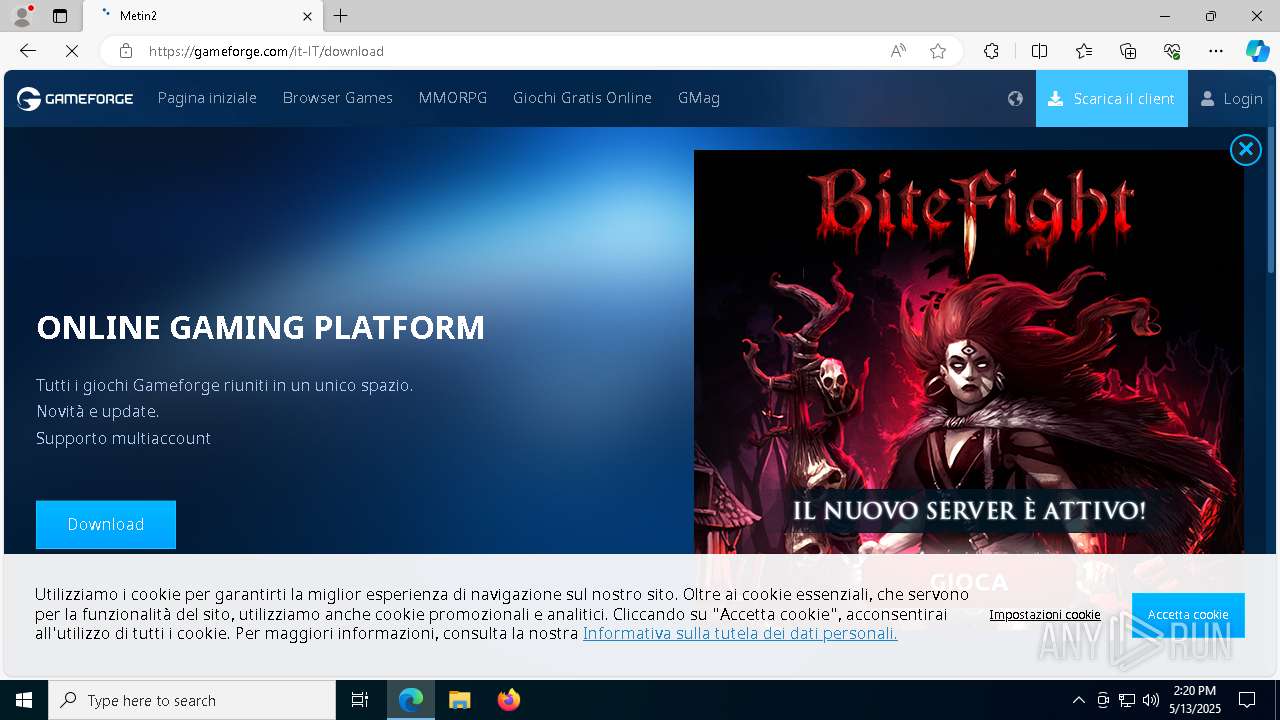Image resolution: width=1280 pixels, height=720 pixels.
Task: Open browser Extensions icon
Action: (x=991, y=51)
